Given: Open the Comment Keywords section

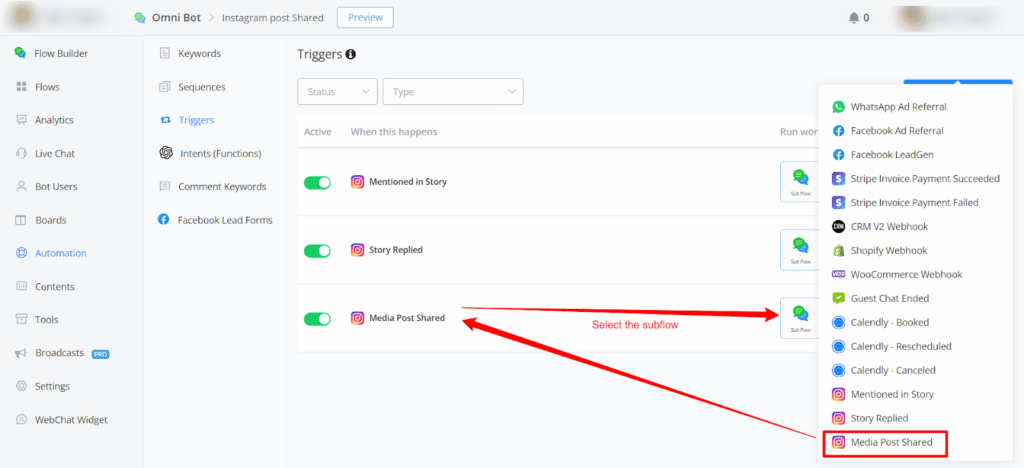Looking at the screenshot, I should 222,186.
